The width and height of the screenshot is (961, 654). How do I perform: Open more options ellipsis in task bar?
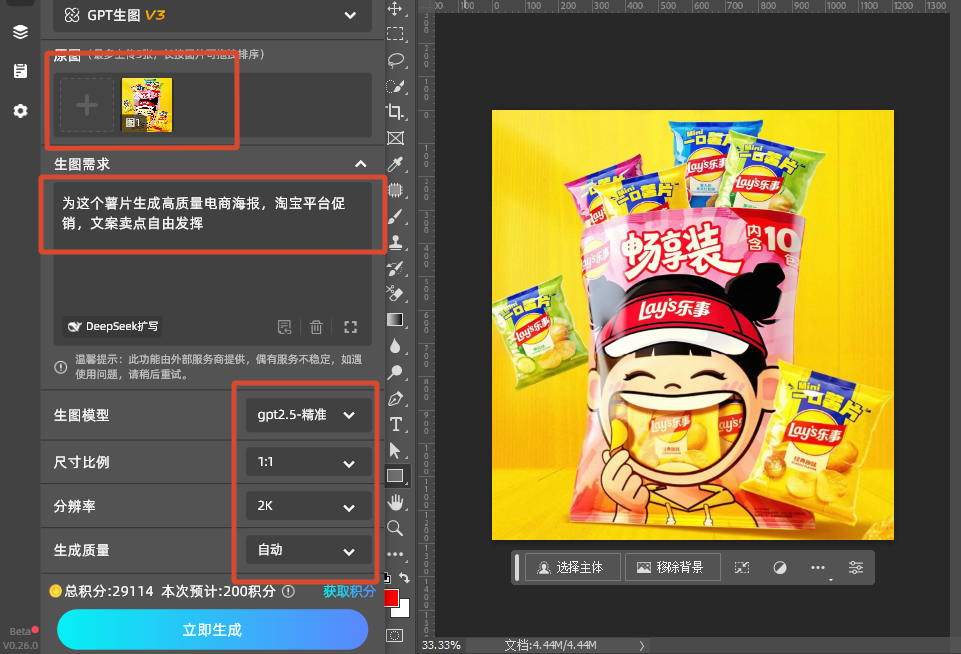[818, 568]
